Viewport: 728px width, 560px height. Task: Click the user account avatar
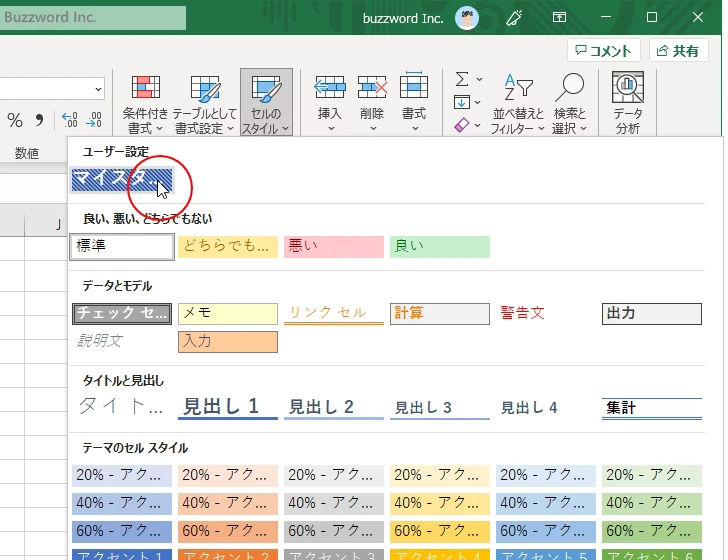point(467,18)
